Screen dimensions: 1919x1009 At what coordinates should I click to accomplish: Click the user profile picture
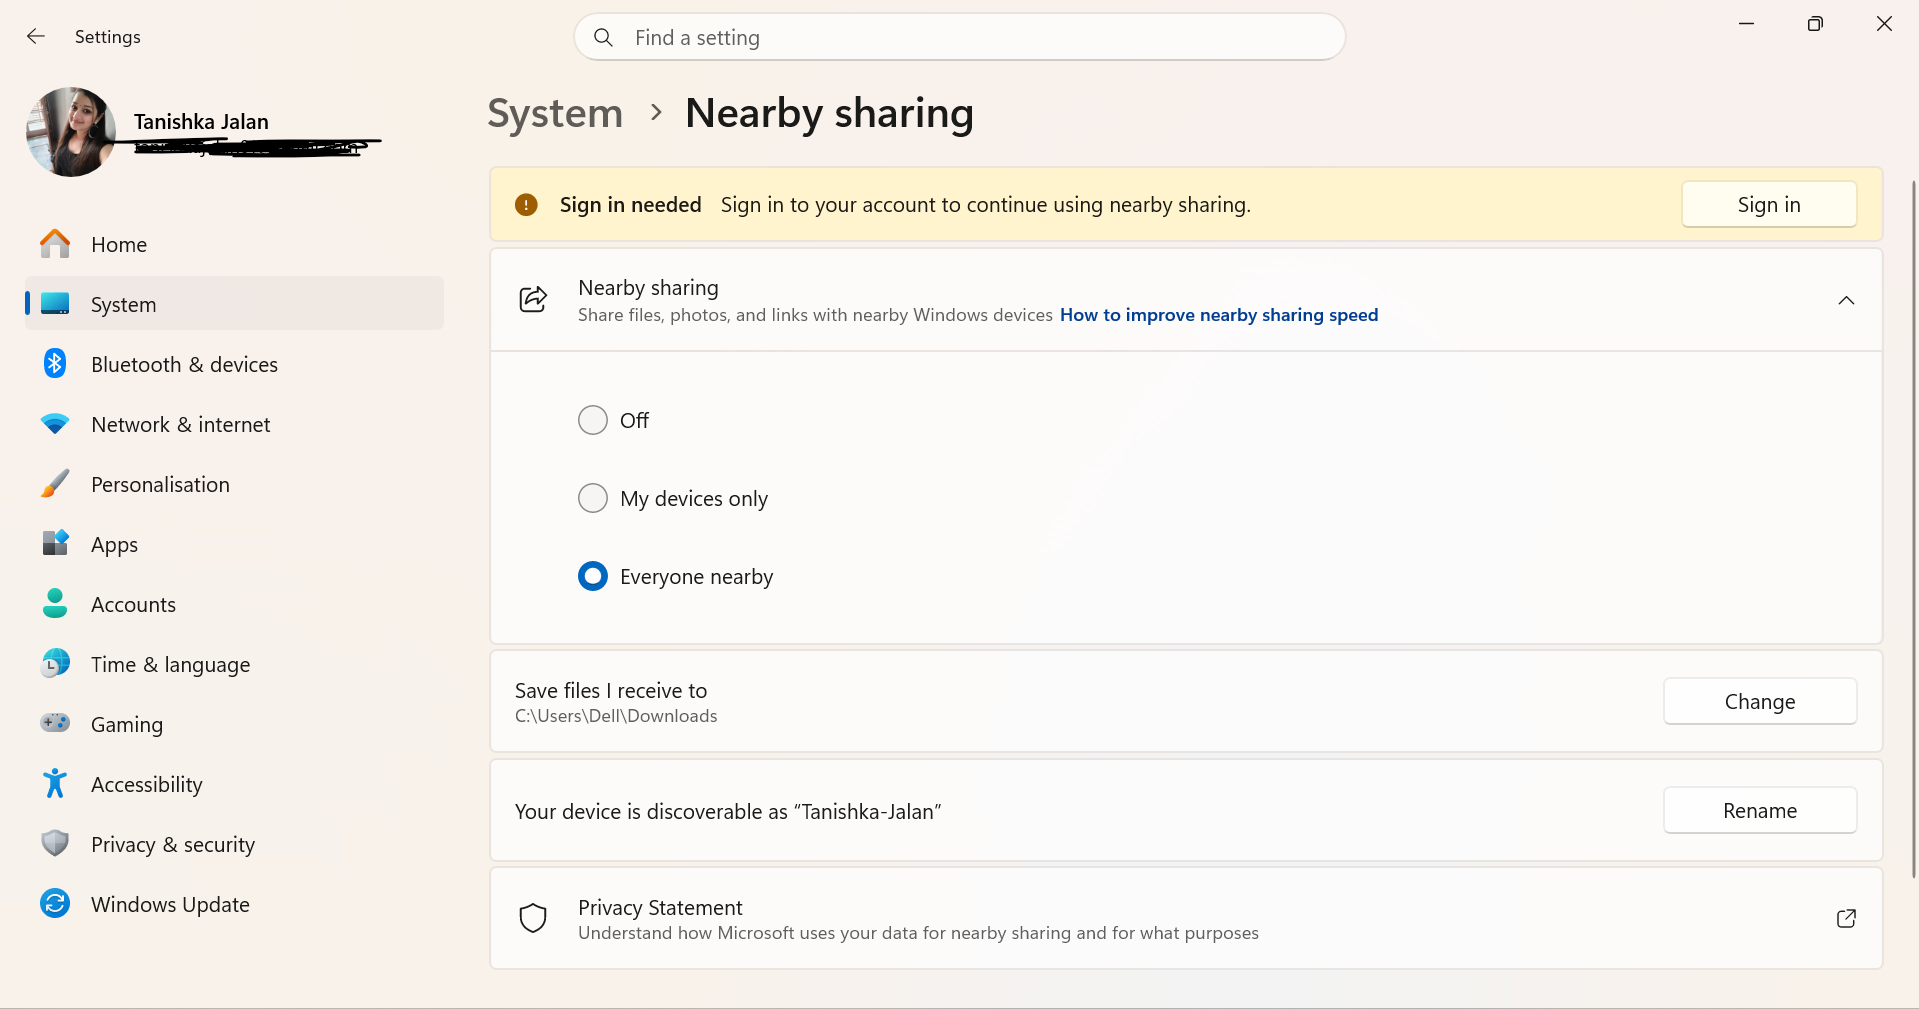click(71, 132)
